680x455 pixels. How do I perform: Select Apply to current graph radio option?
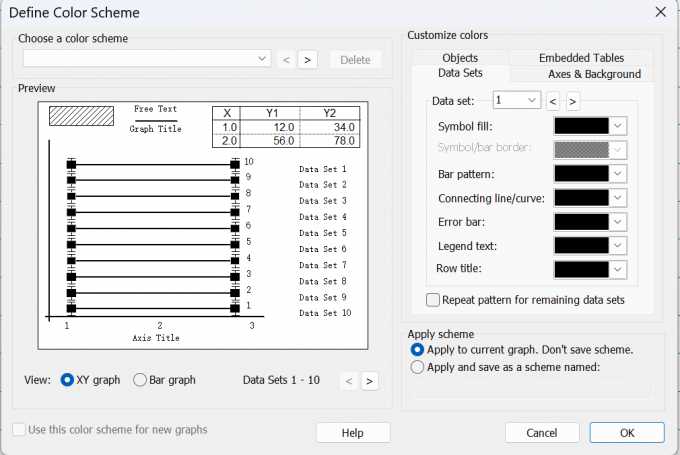tap(417, 350)
